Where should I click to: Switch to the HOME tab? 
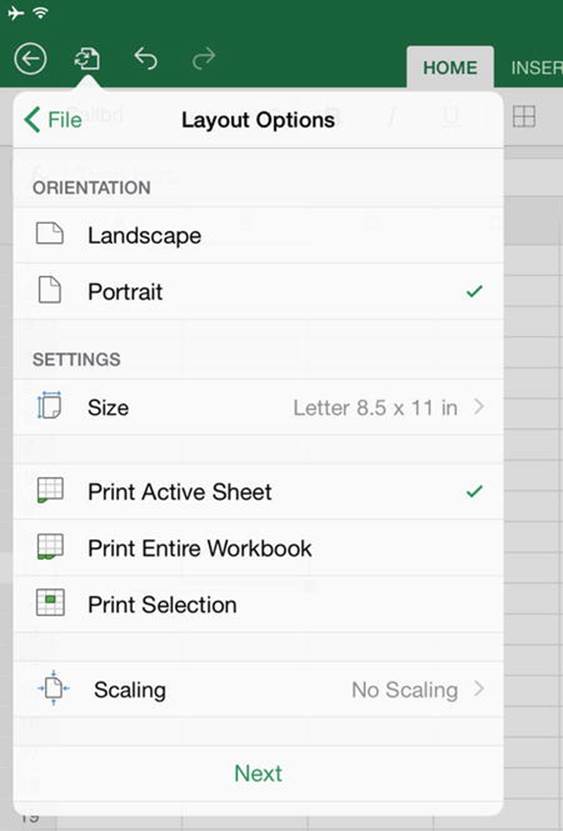pyautogui.click(x=450, y=67)
